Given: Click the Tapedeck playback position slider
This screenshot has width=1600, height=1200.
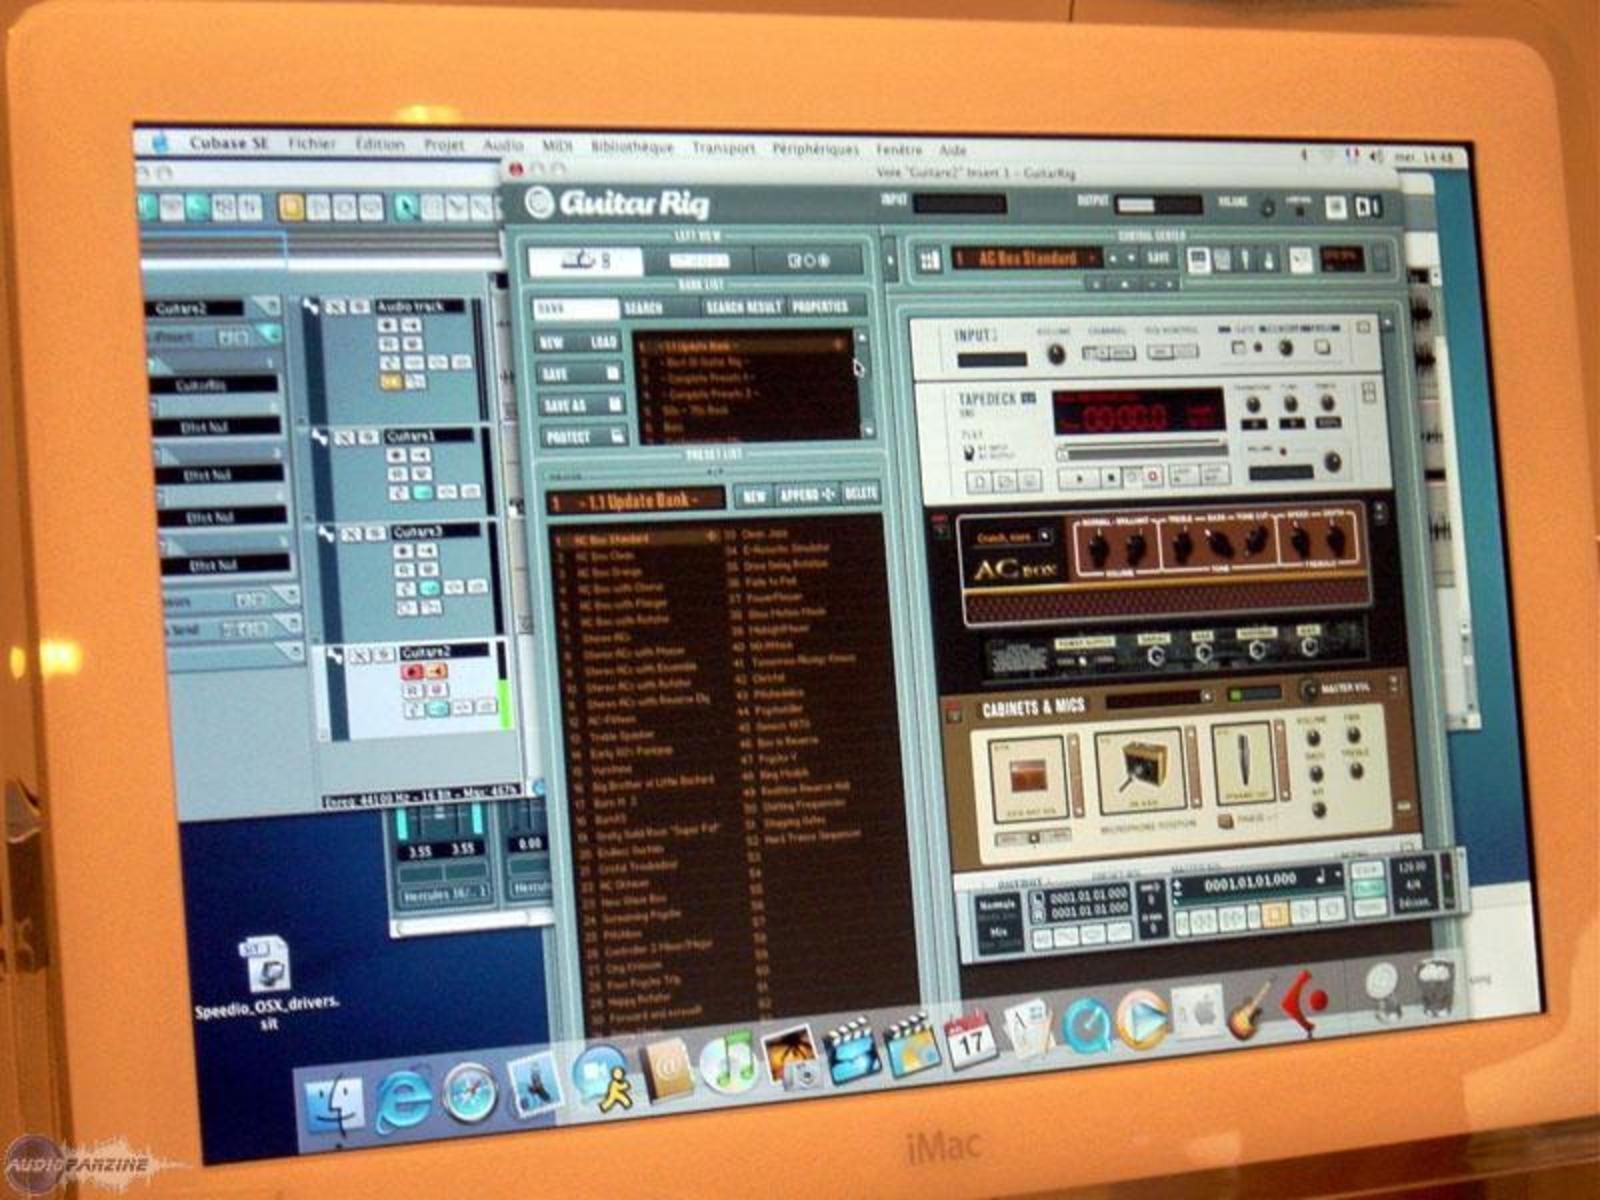Looking at the screenshot, I should tap(1142, 453).
